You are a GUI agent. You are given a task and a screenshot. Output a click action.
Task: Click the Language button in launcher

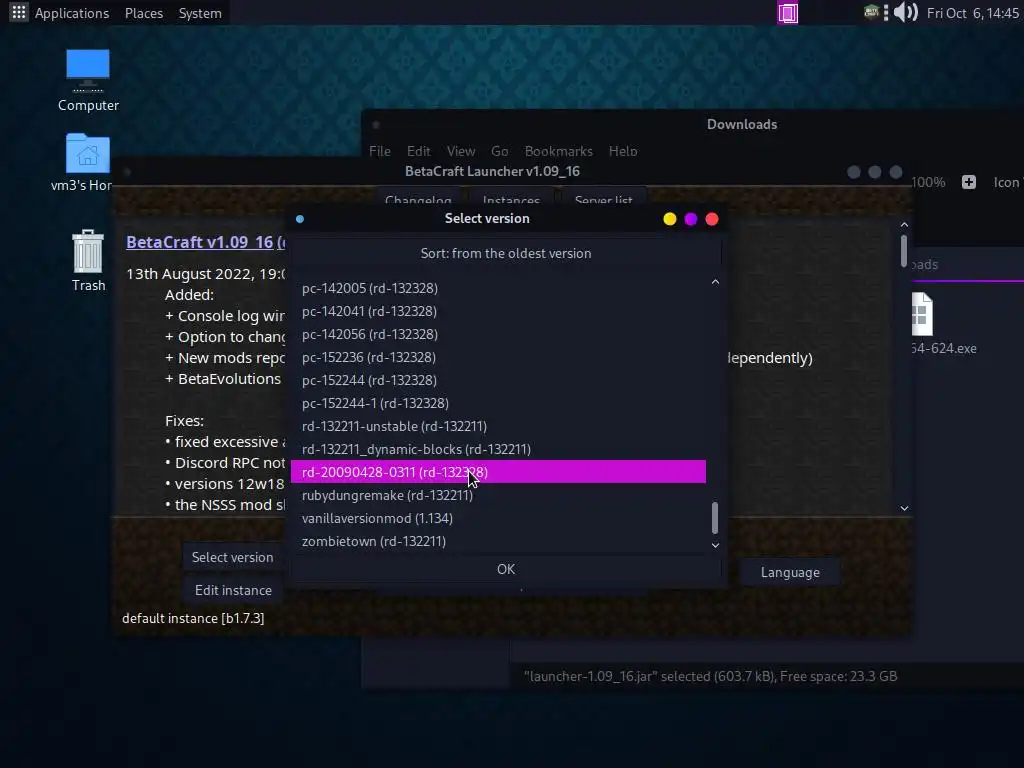(x=790, y=573)
